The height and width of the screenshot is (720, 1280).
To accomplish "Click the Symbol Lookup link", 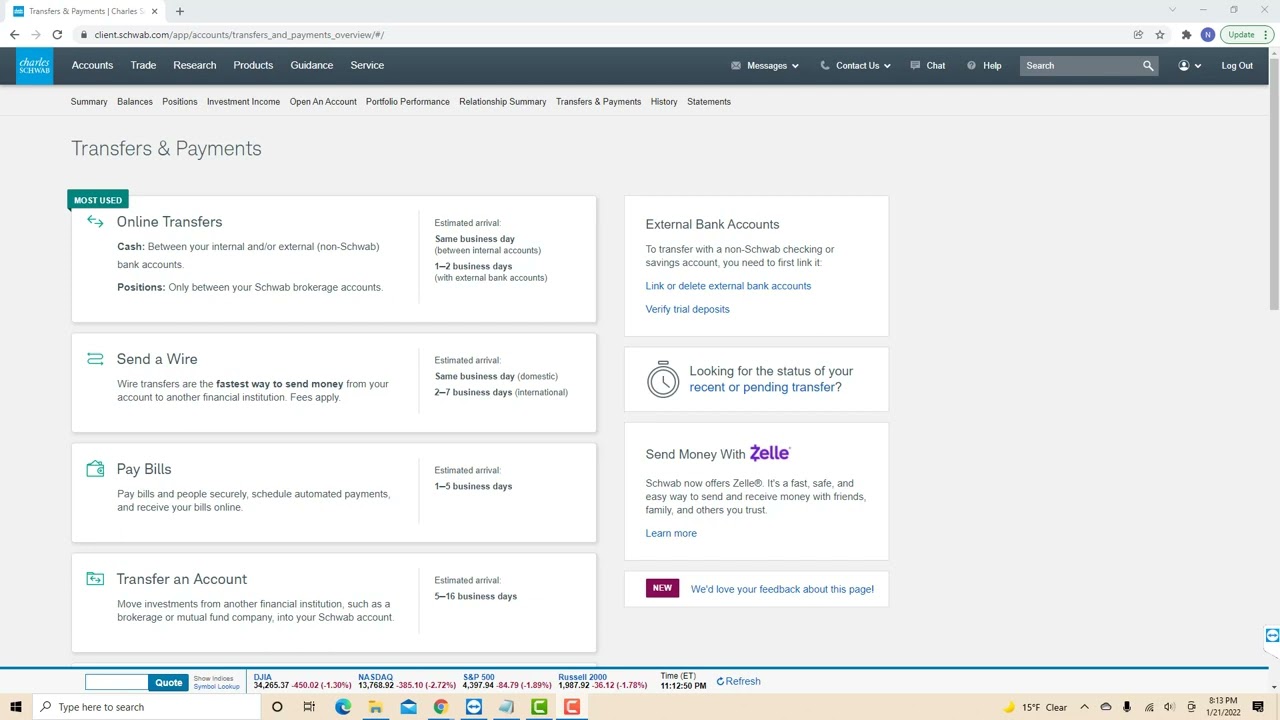I will 217,687.
